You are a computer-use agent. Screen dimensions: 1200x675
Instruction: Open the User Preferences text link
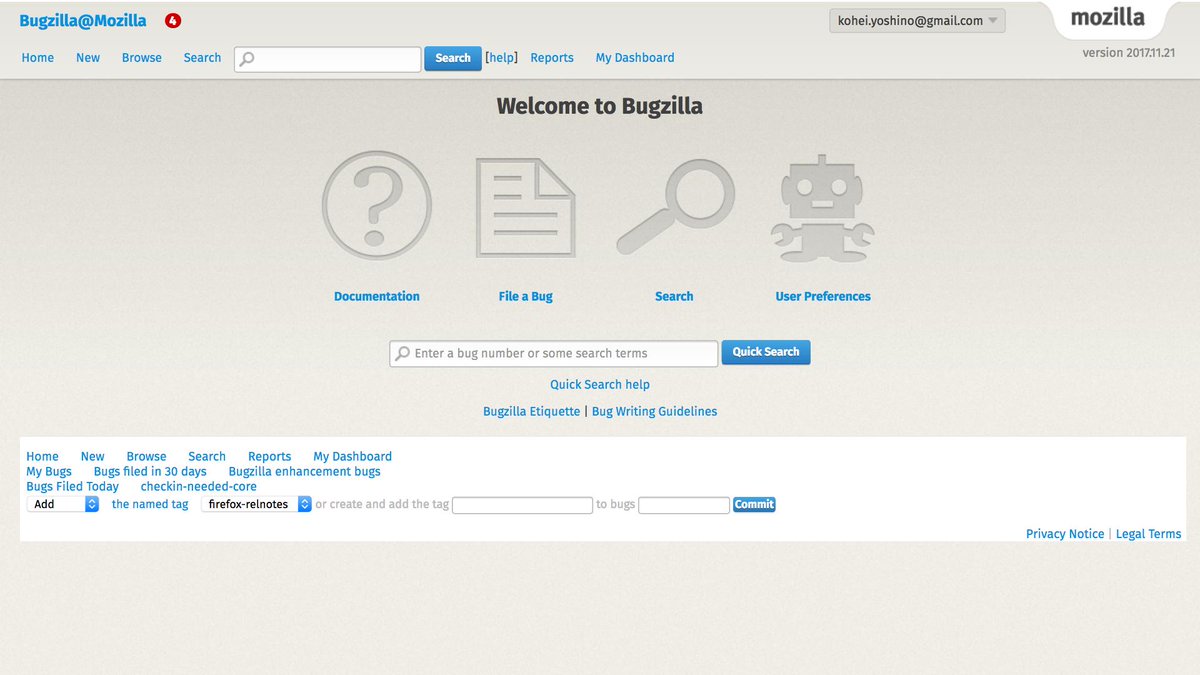coord(823,296)
